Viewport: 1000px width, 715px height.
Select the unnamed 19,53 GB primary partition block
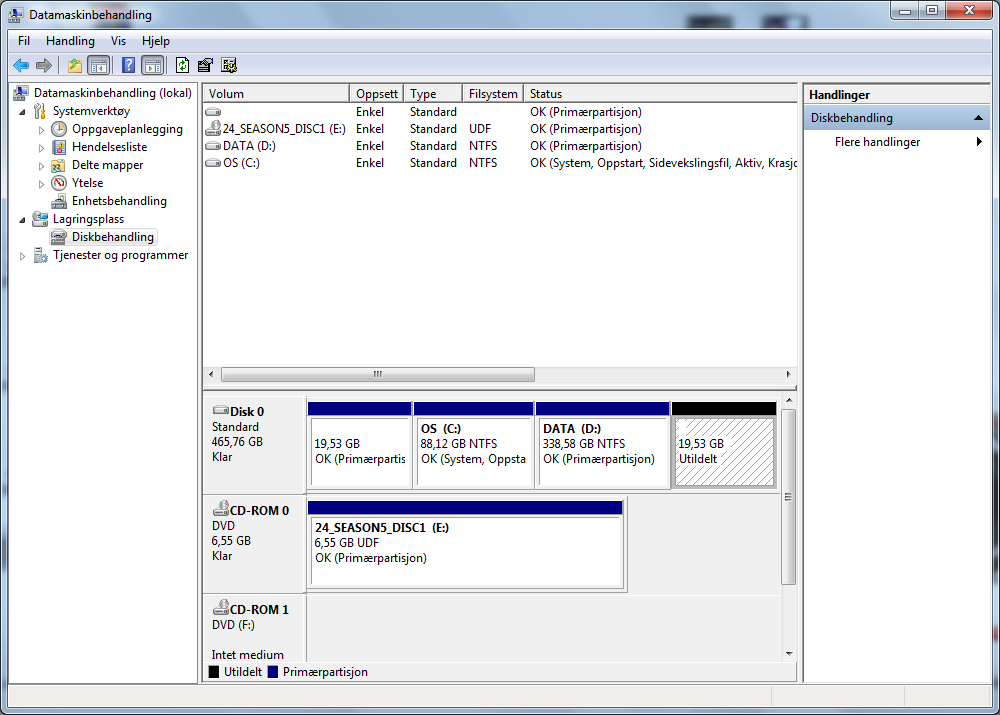(360, 445)
